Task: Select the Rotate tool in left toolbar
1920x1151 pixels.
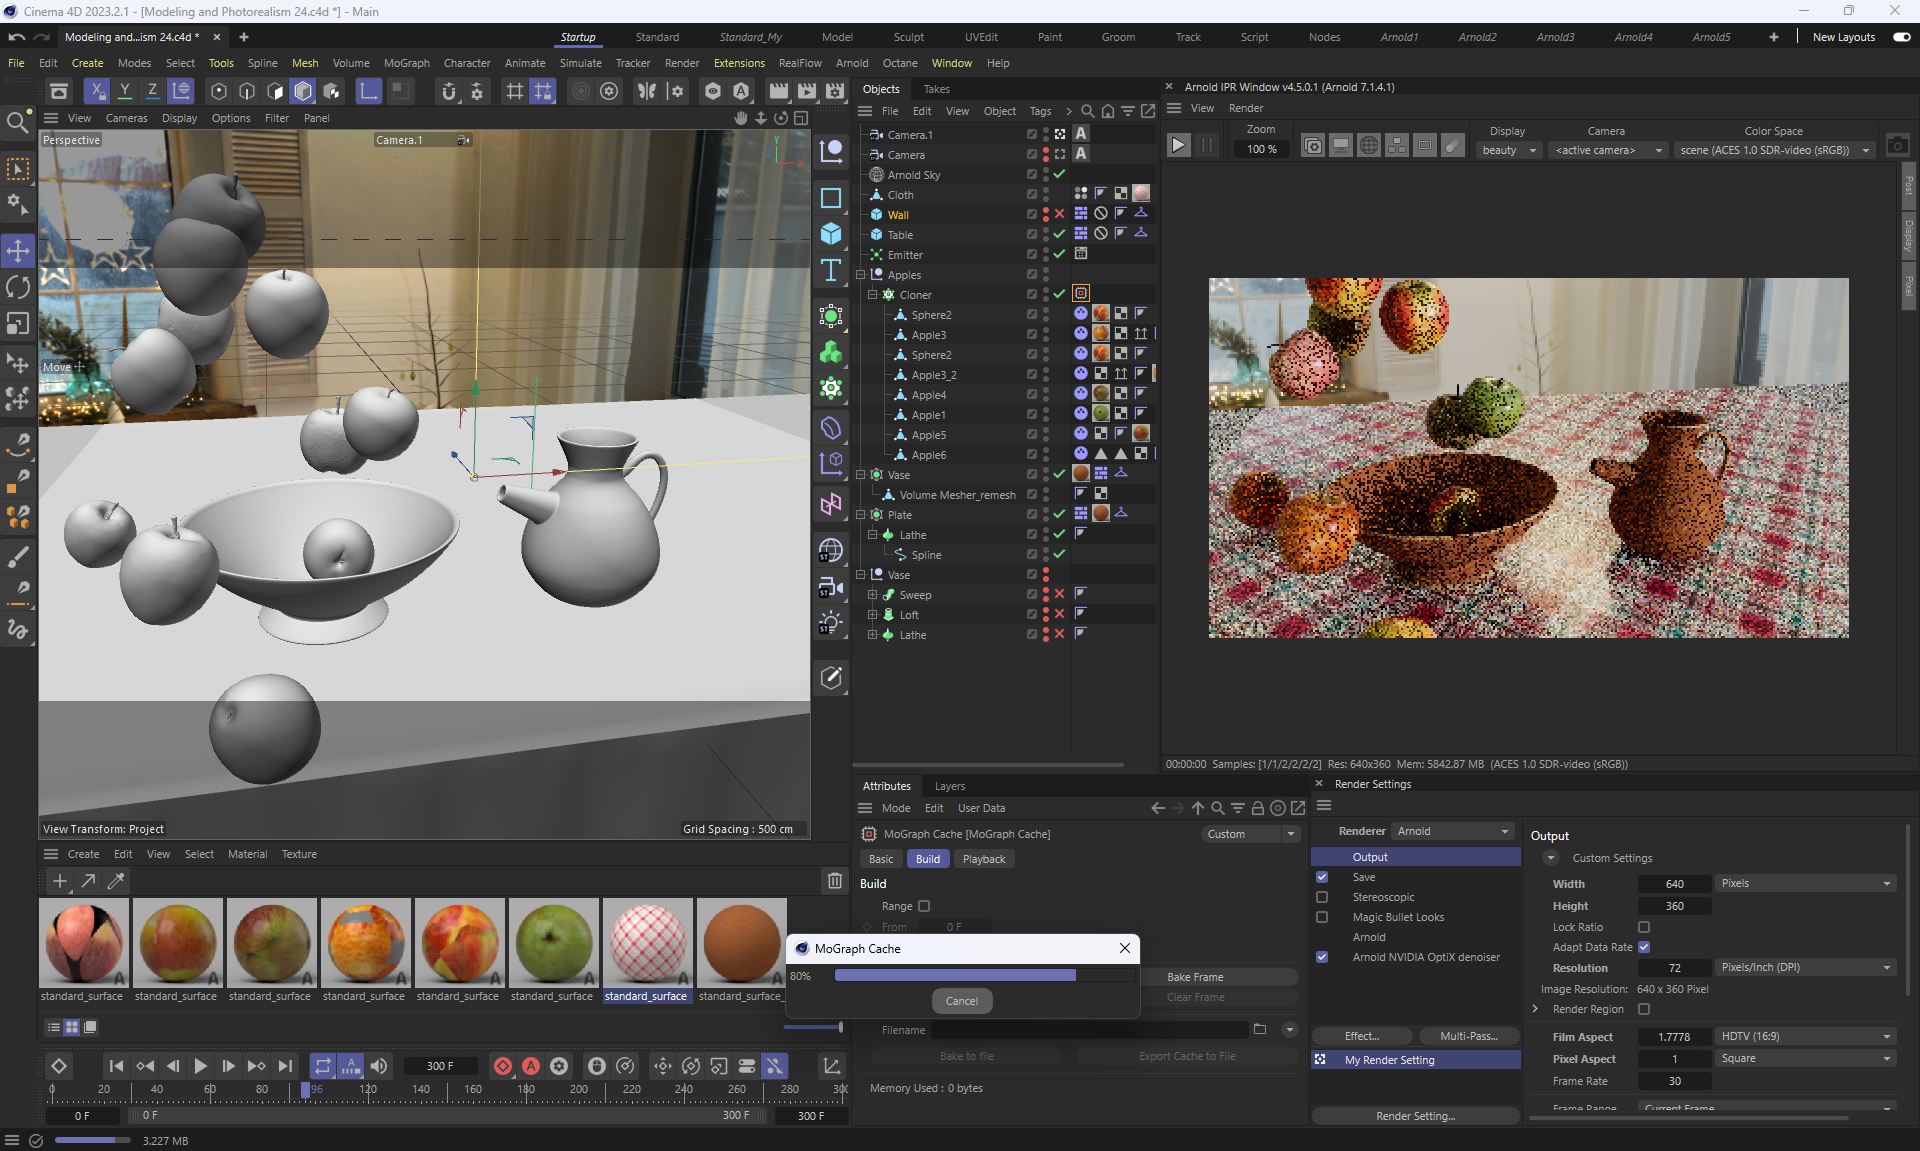Action: (x=18, y=287)
